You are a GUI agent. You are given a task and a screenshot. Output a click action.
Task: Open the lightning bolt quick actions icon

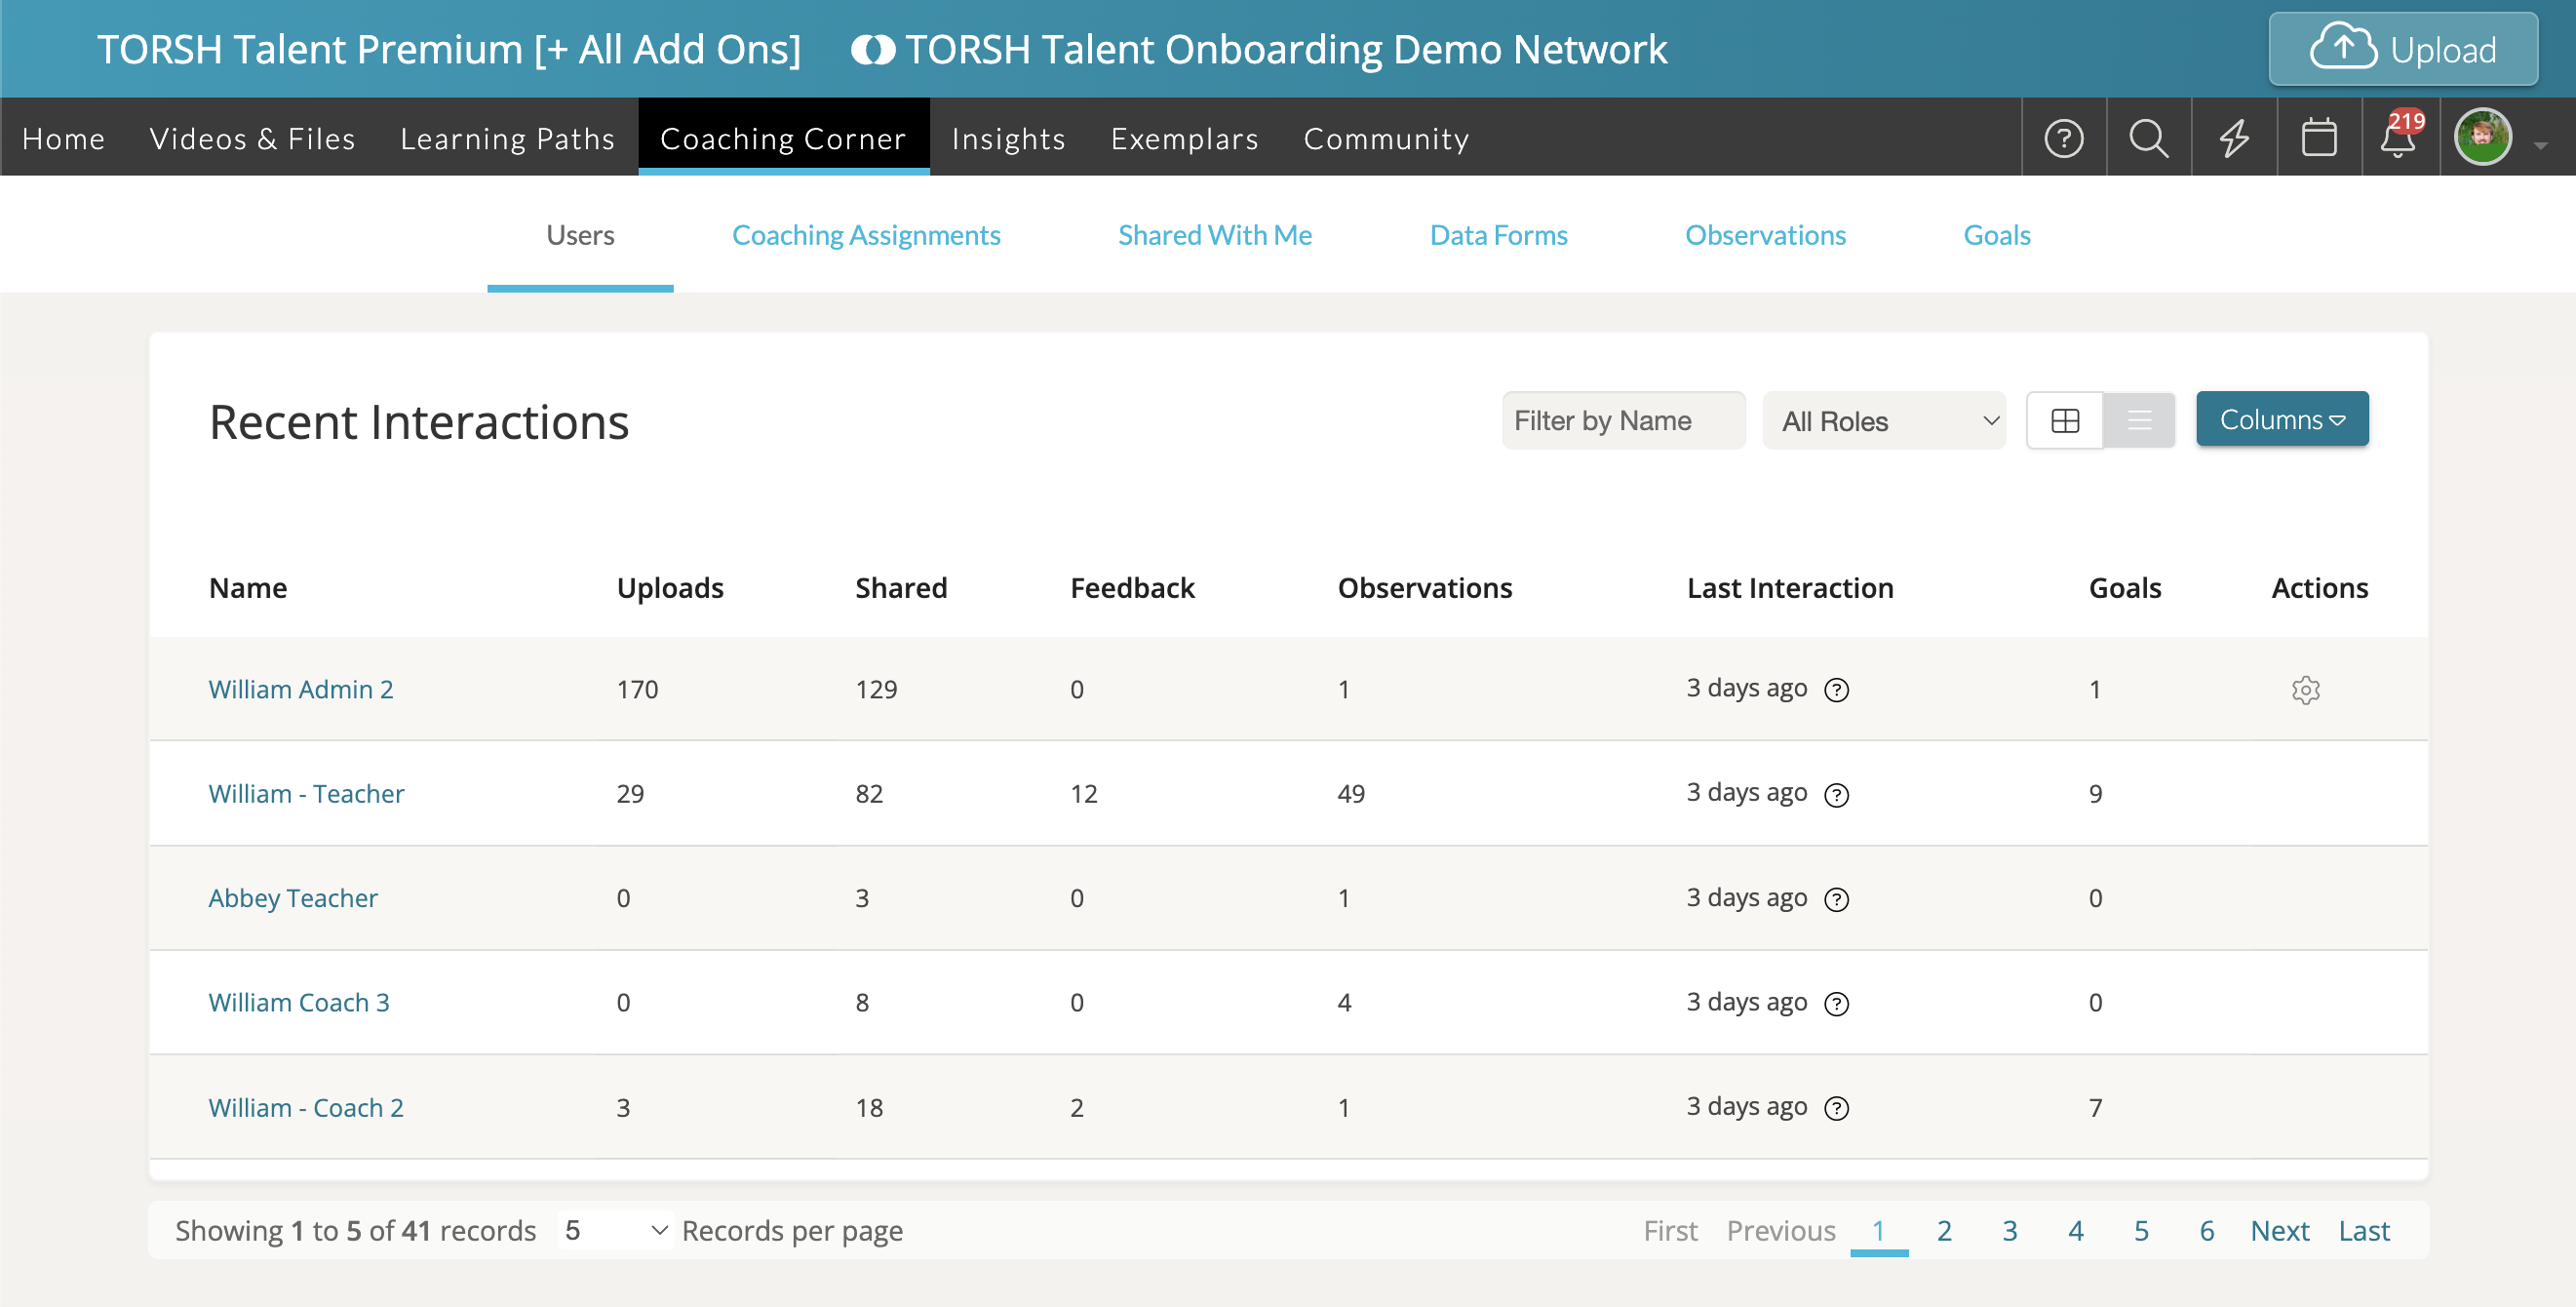[x=2233, y=138]
